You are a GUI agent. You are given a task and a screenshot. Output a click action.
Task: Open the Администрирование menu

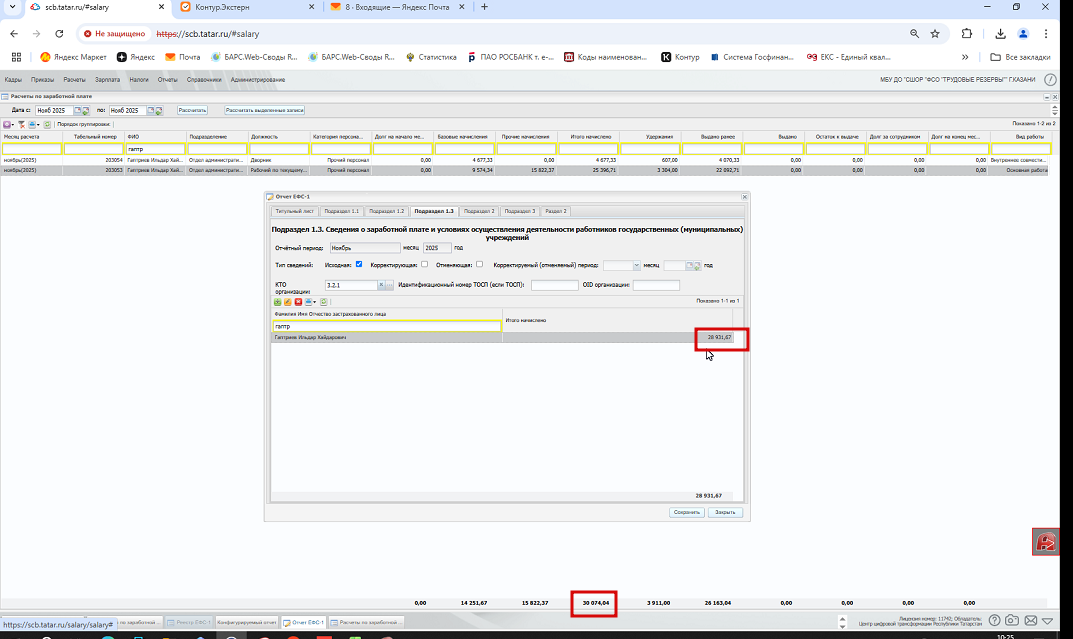[x=258, y=79]
